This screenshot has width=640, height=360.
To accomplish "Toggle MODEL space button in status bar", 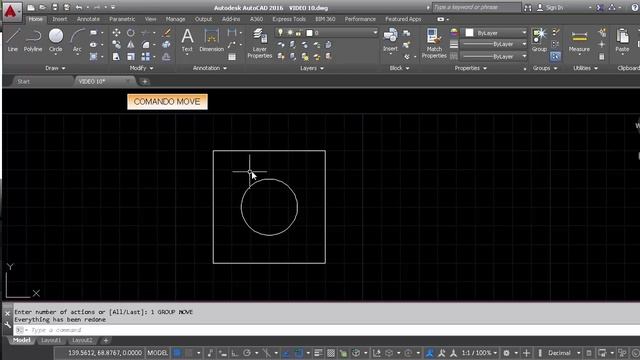I will click(157, 353).
